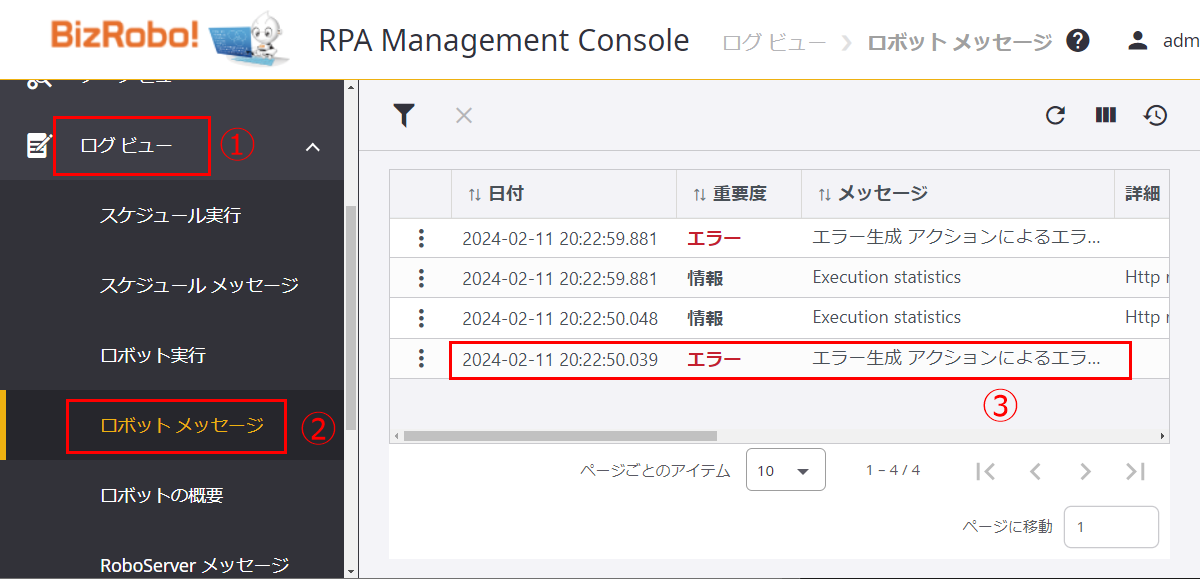Open items per page dropdown
This screenshot has width=1200, height=579.
tap(786, 470)
